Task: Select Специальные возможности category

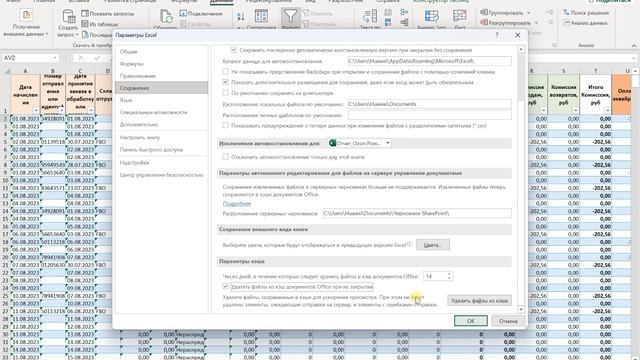Action: pyautogui.click(x=161, y=112)
